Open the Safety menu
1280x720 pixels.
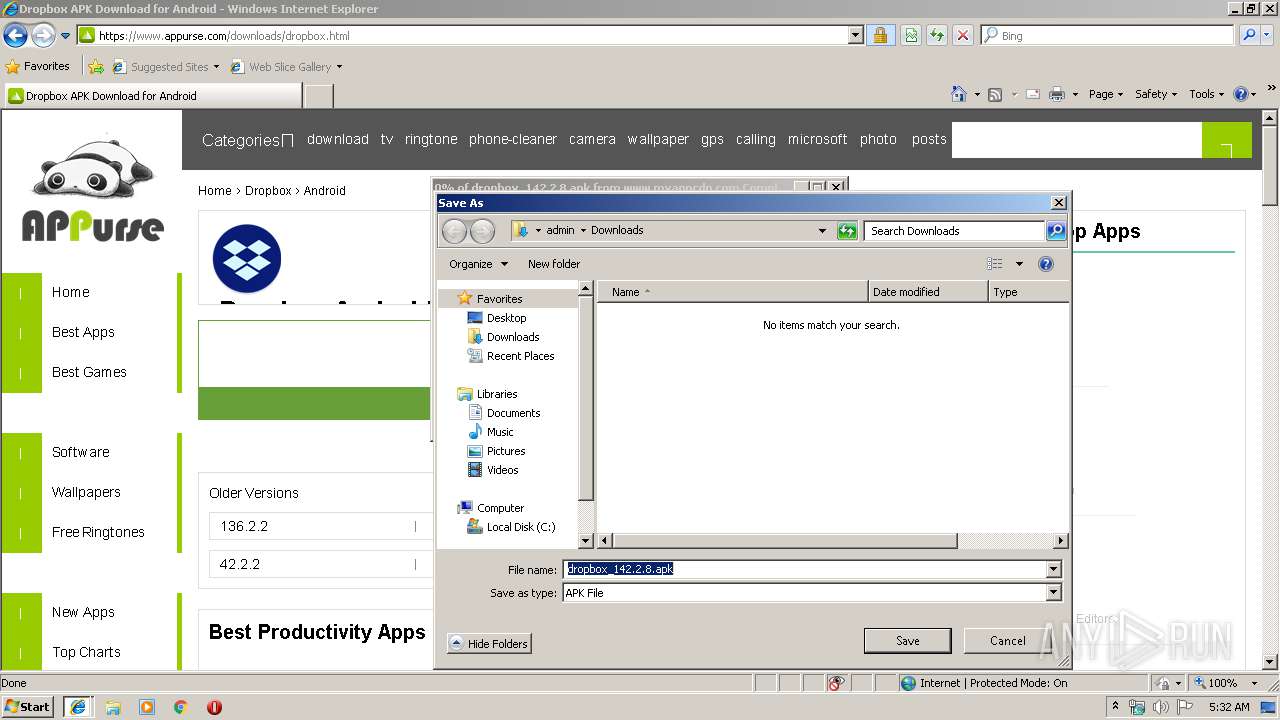tap(1157, 94)
